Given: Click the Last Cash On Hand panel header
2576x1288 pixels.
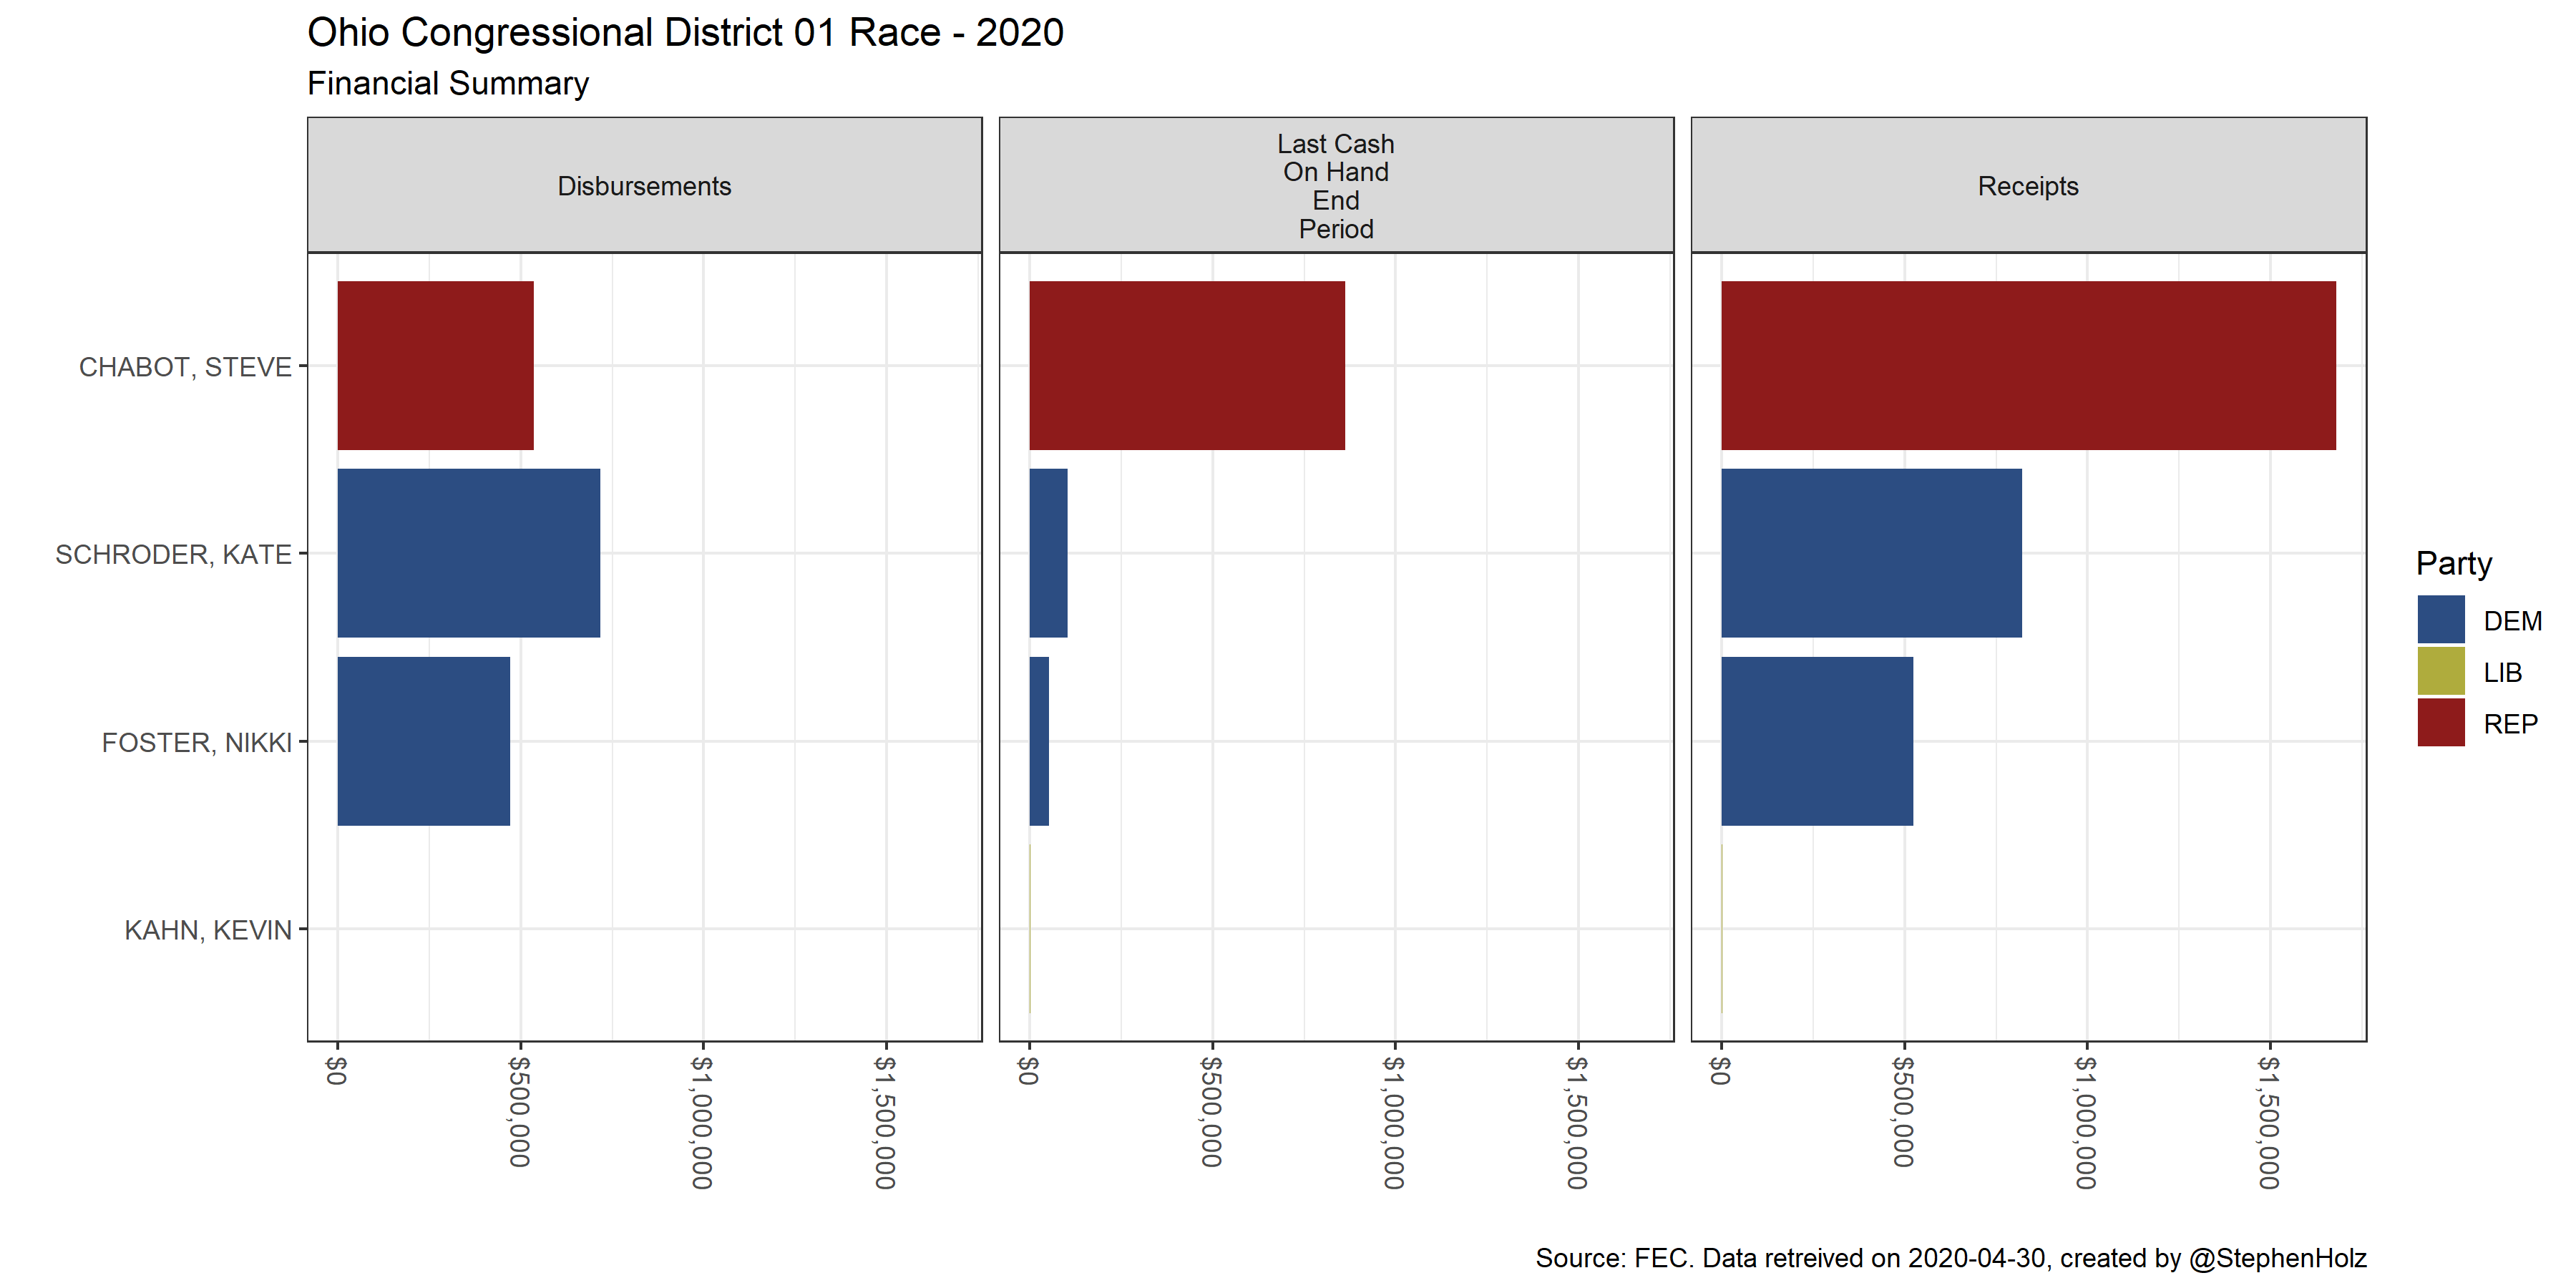Looking at the screenshot, I should click(1335, 186).
